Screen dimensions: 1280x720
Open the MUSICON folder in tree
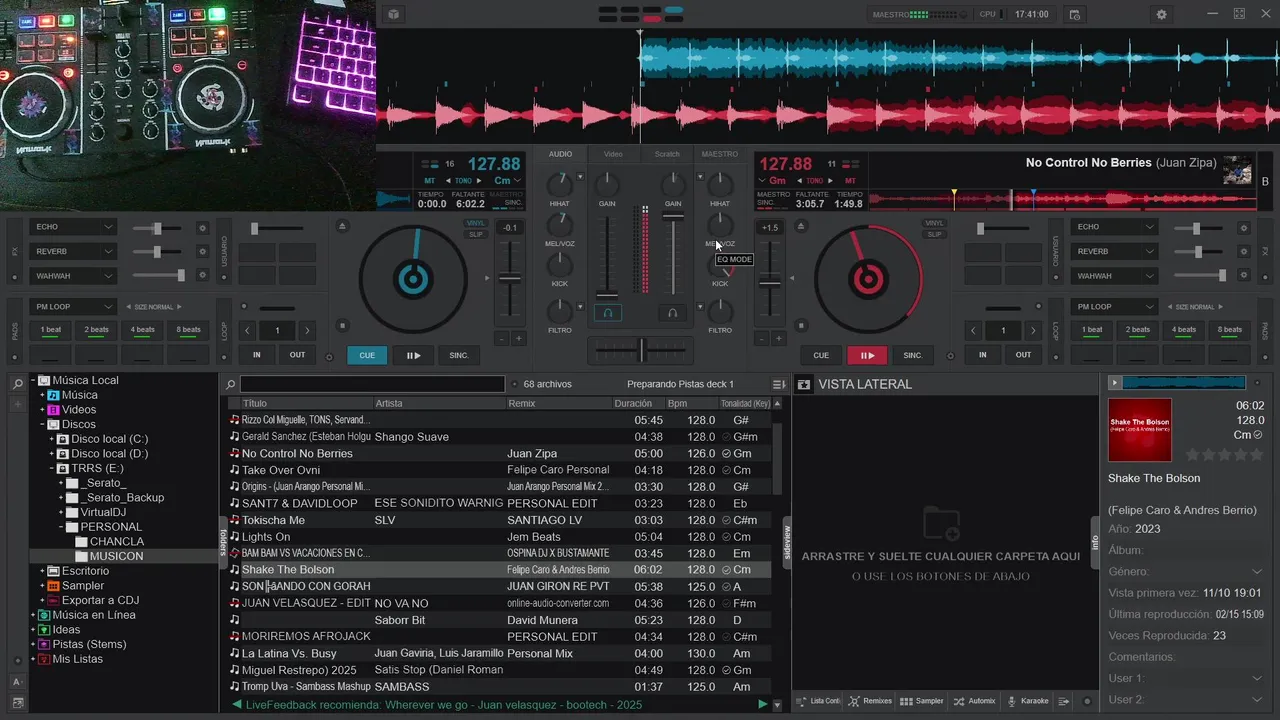(x=116, y=556)
